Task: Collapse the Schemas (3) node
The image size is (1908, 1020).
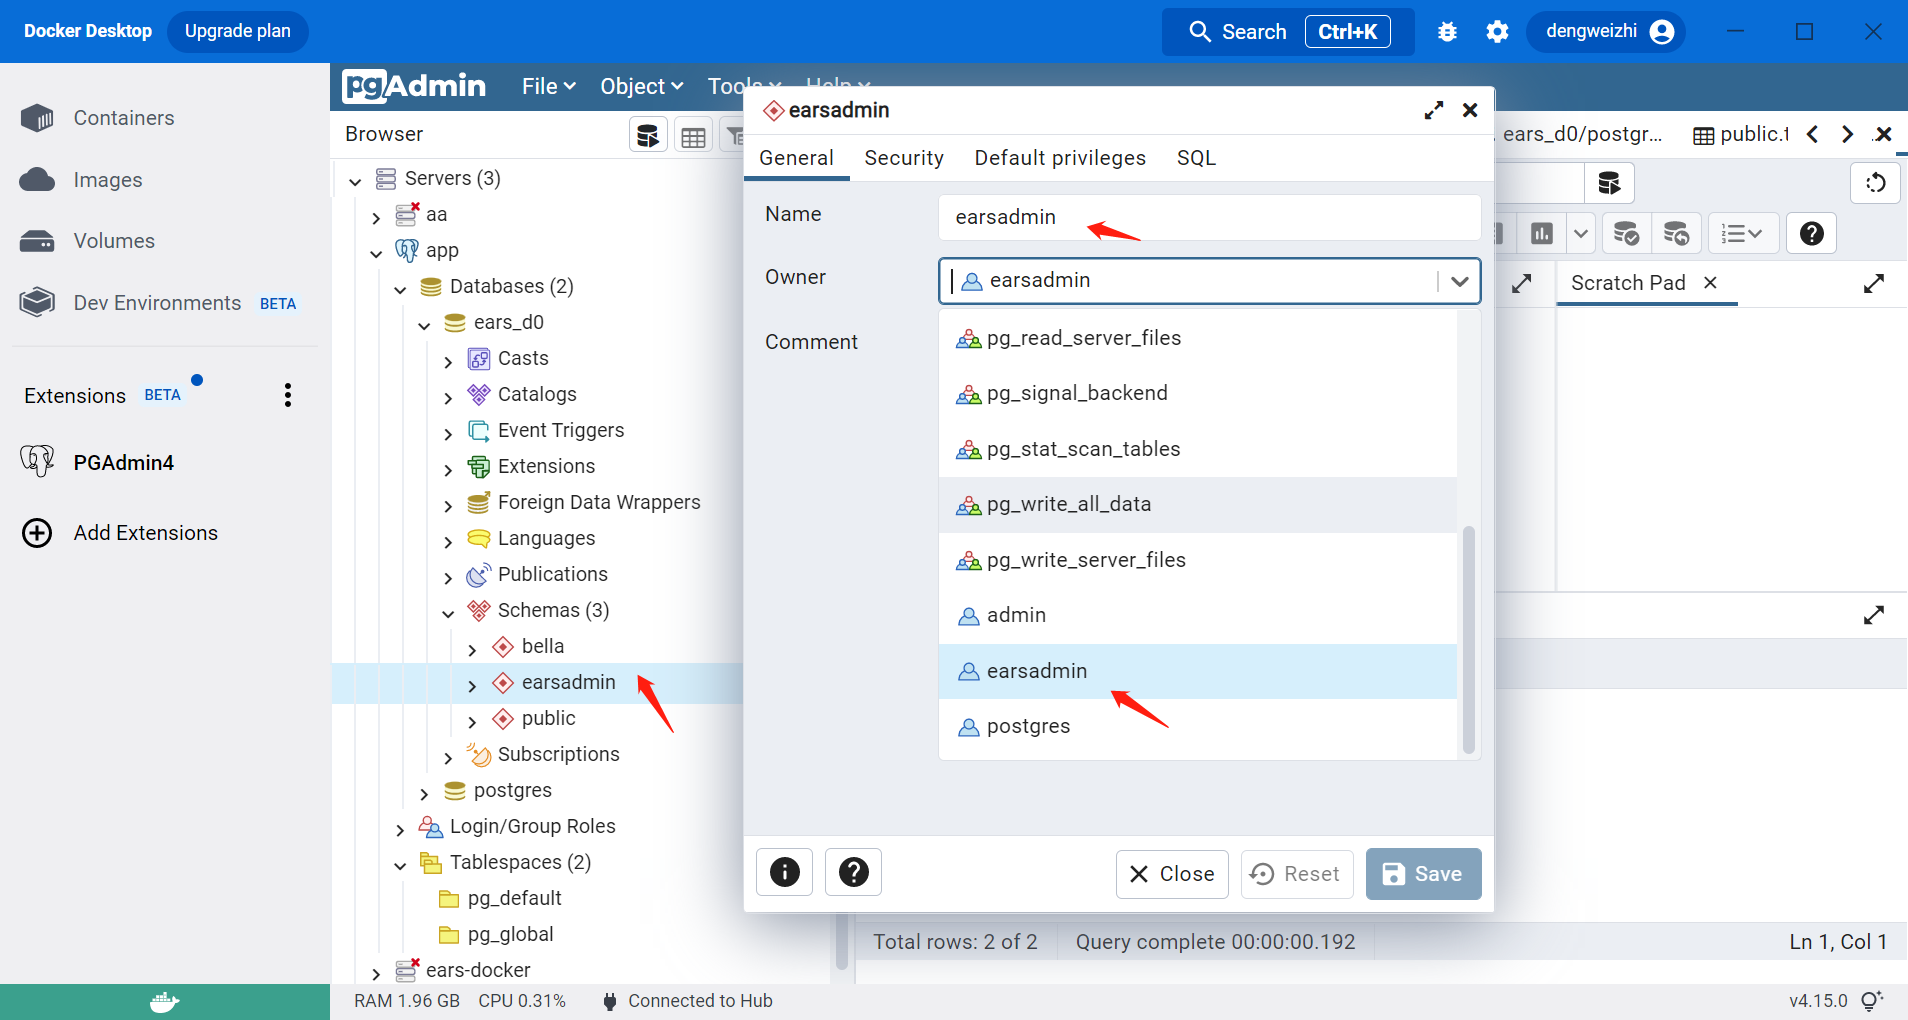Action: click(x=448, y=613)
